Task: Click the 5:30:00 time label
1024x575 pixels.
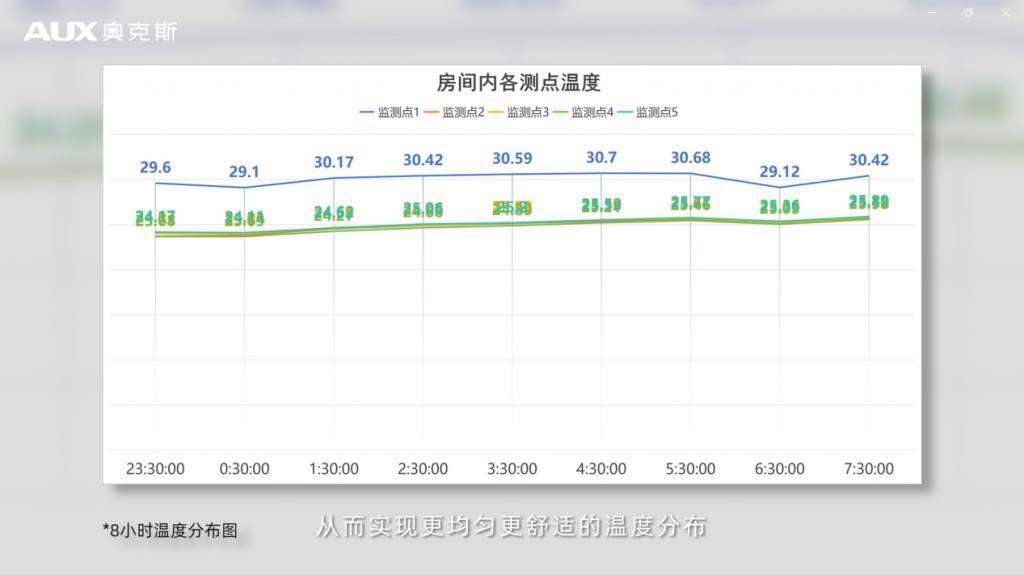Action: [690, 468]
